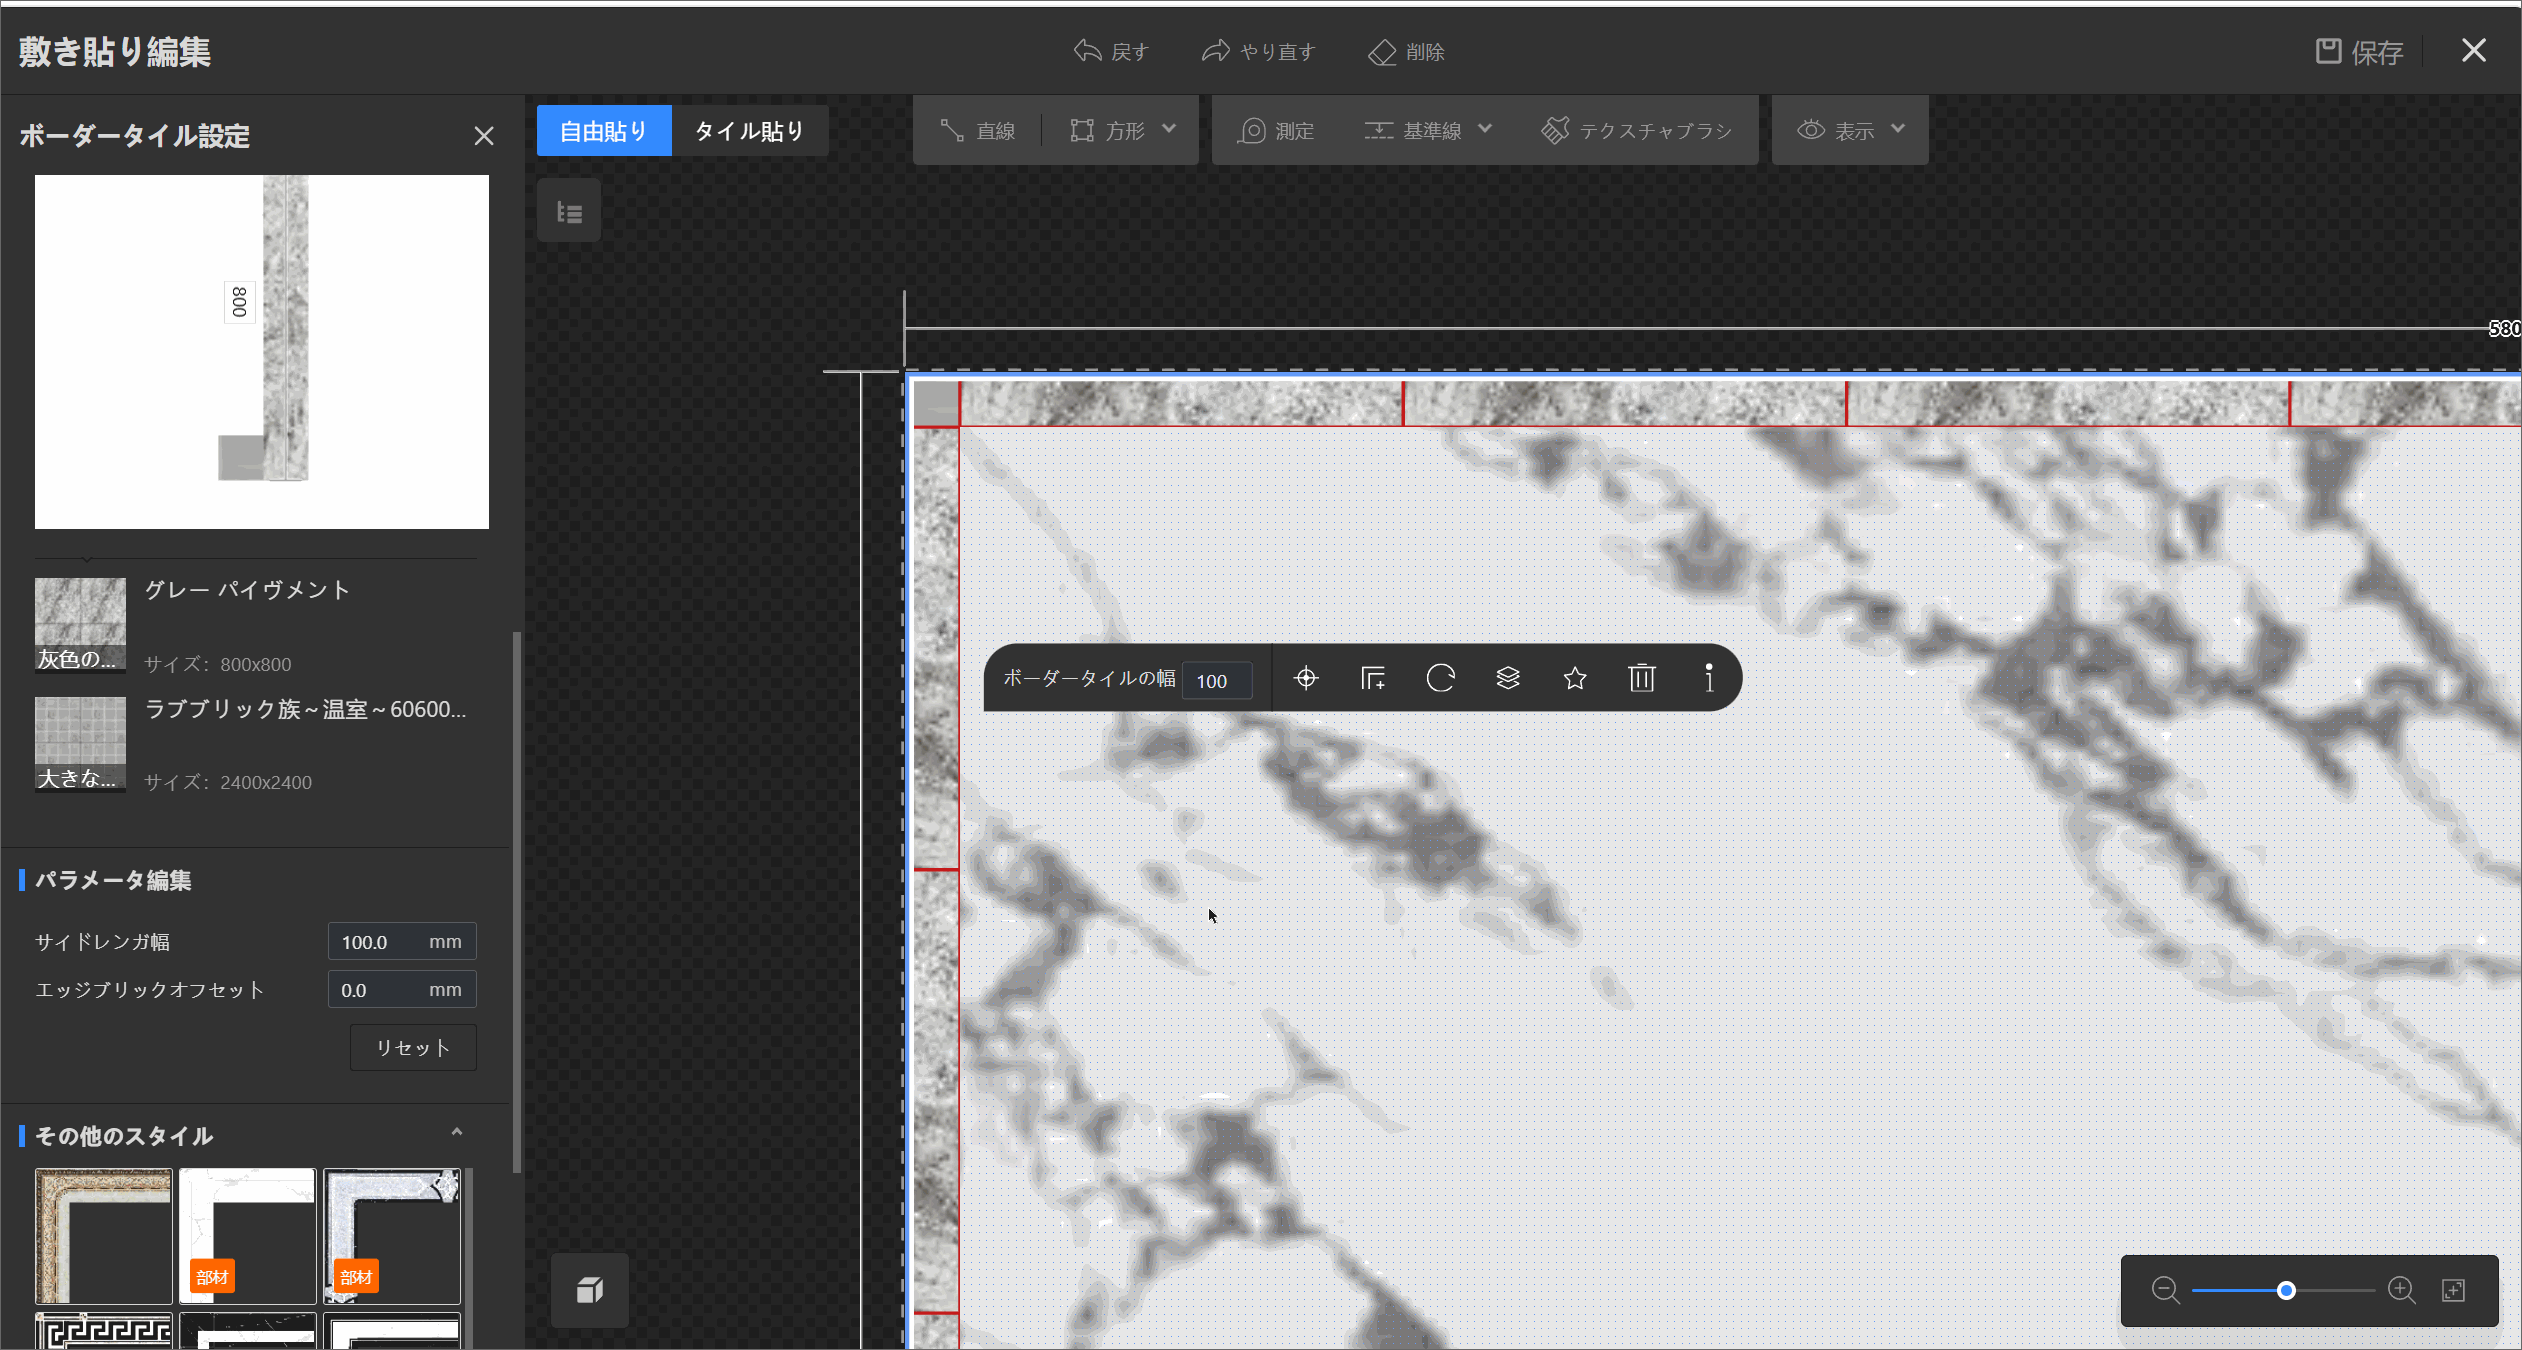The height and width of the screenshot is (1350, 2522).
Task: Expand the 基準線 dropdown arrow
Action: click(1485, 129)
